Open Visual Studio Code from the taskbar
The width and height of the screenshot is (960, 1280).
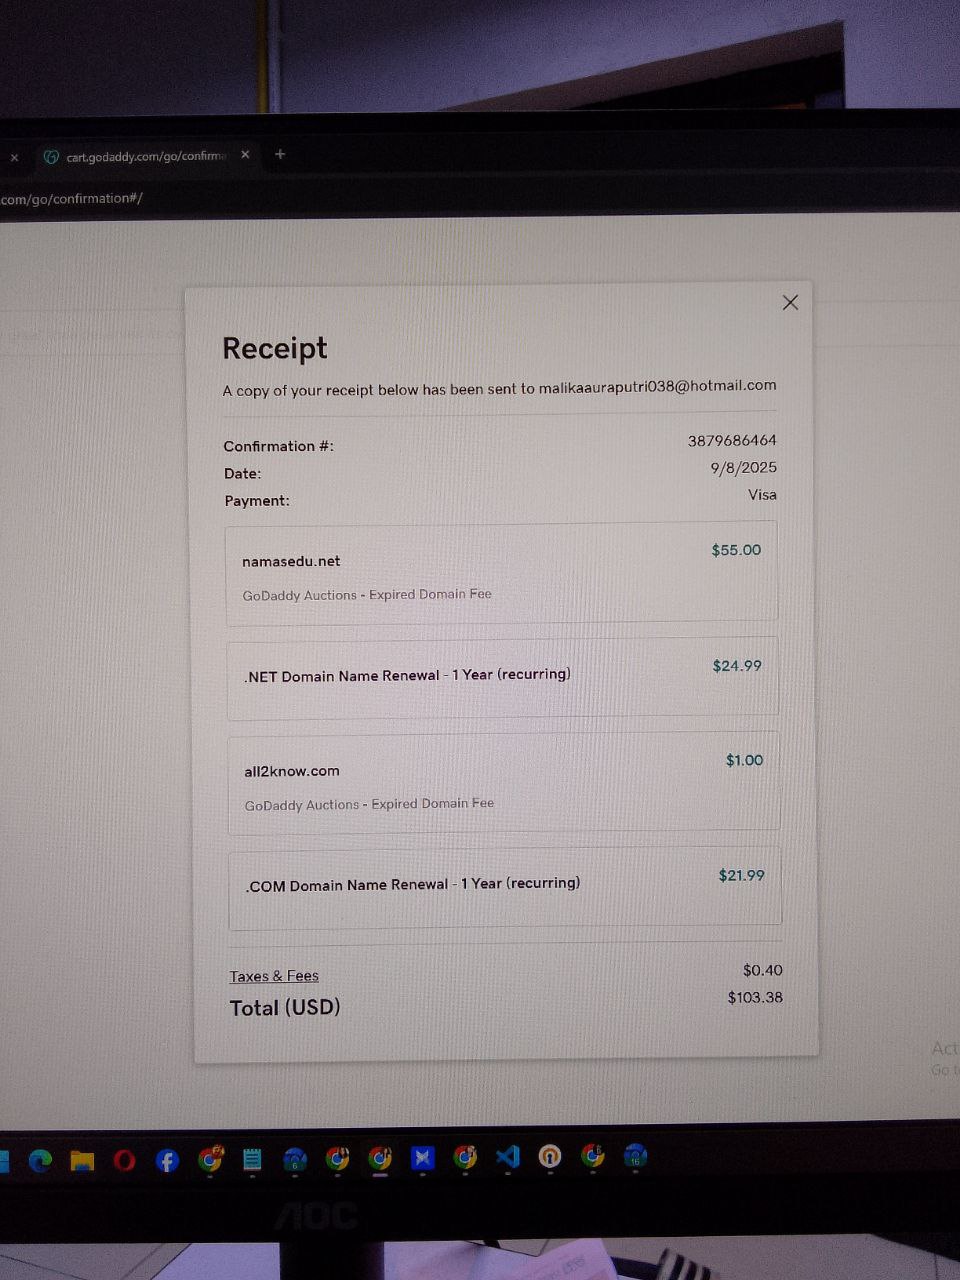(x=508, y=1157)
